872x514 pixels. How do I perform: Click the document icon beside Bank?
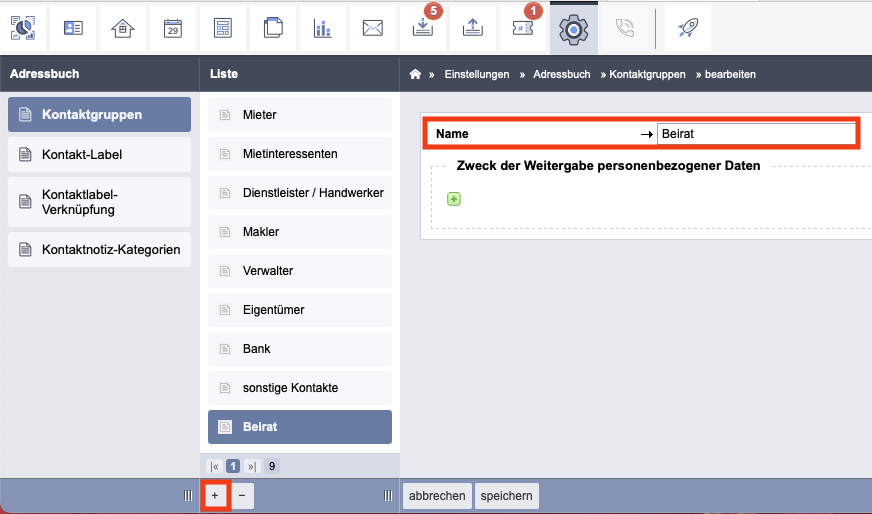225,349
